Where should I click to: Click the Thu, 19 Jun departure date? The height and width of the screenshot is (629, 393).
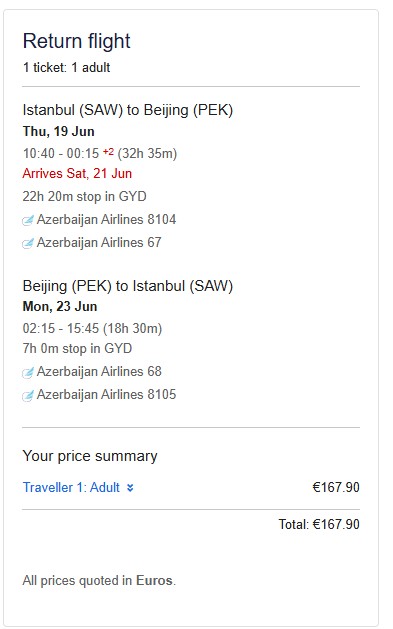[59, 131]
